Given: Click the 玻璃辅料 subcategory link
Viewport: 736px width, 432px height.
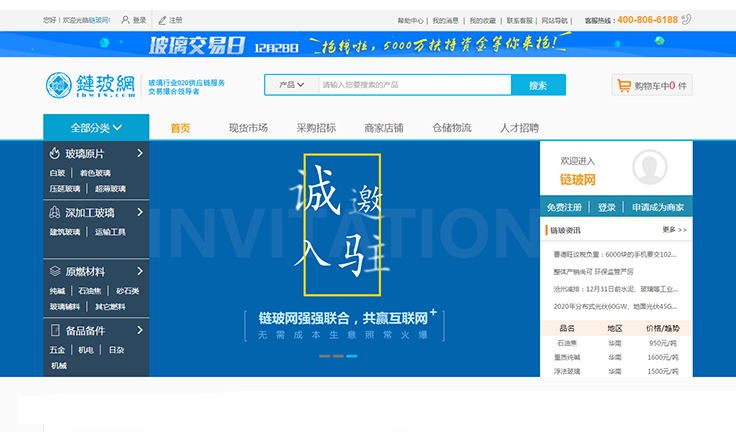Looking at the screenshot, I should [65, 307].
